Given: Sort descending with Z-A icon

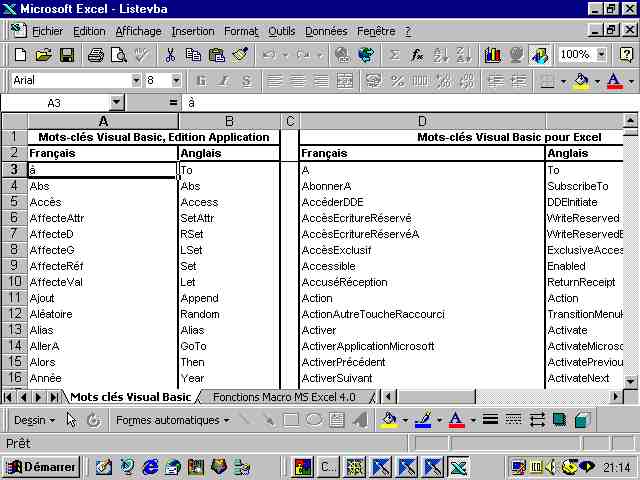Looking at the screenshot, I should click(464, 55).
